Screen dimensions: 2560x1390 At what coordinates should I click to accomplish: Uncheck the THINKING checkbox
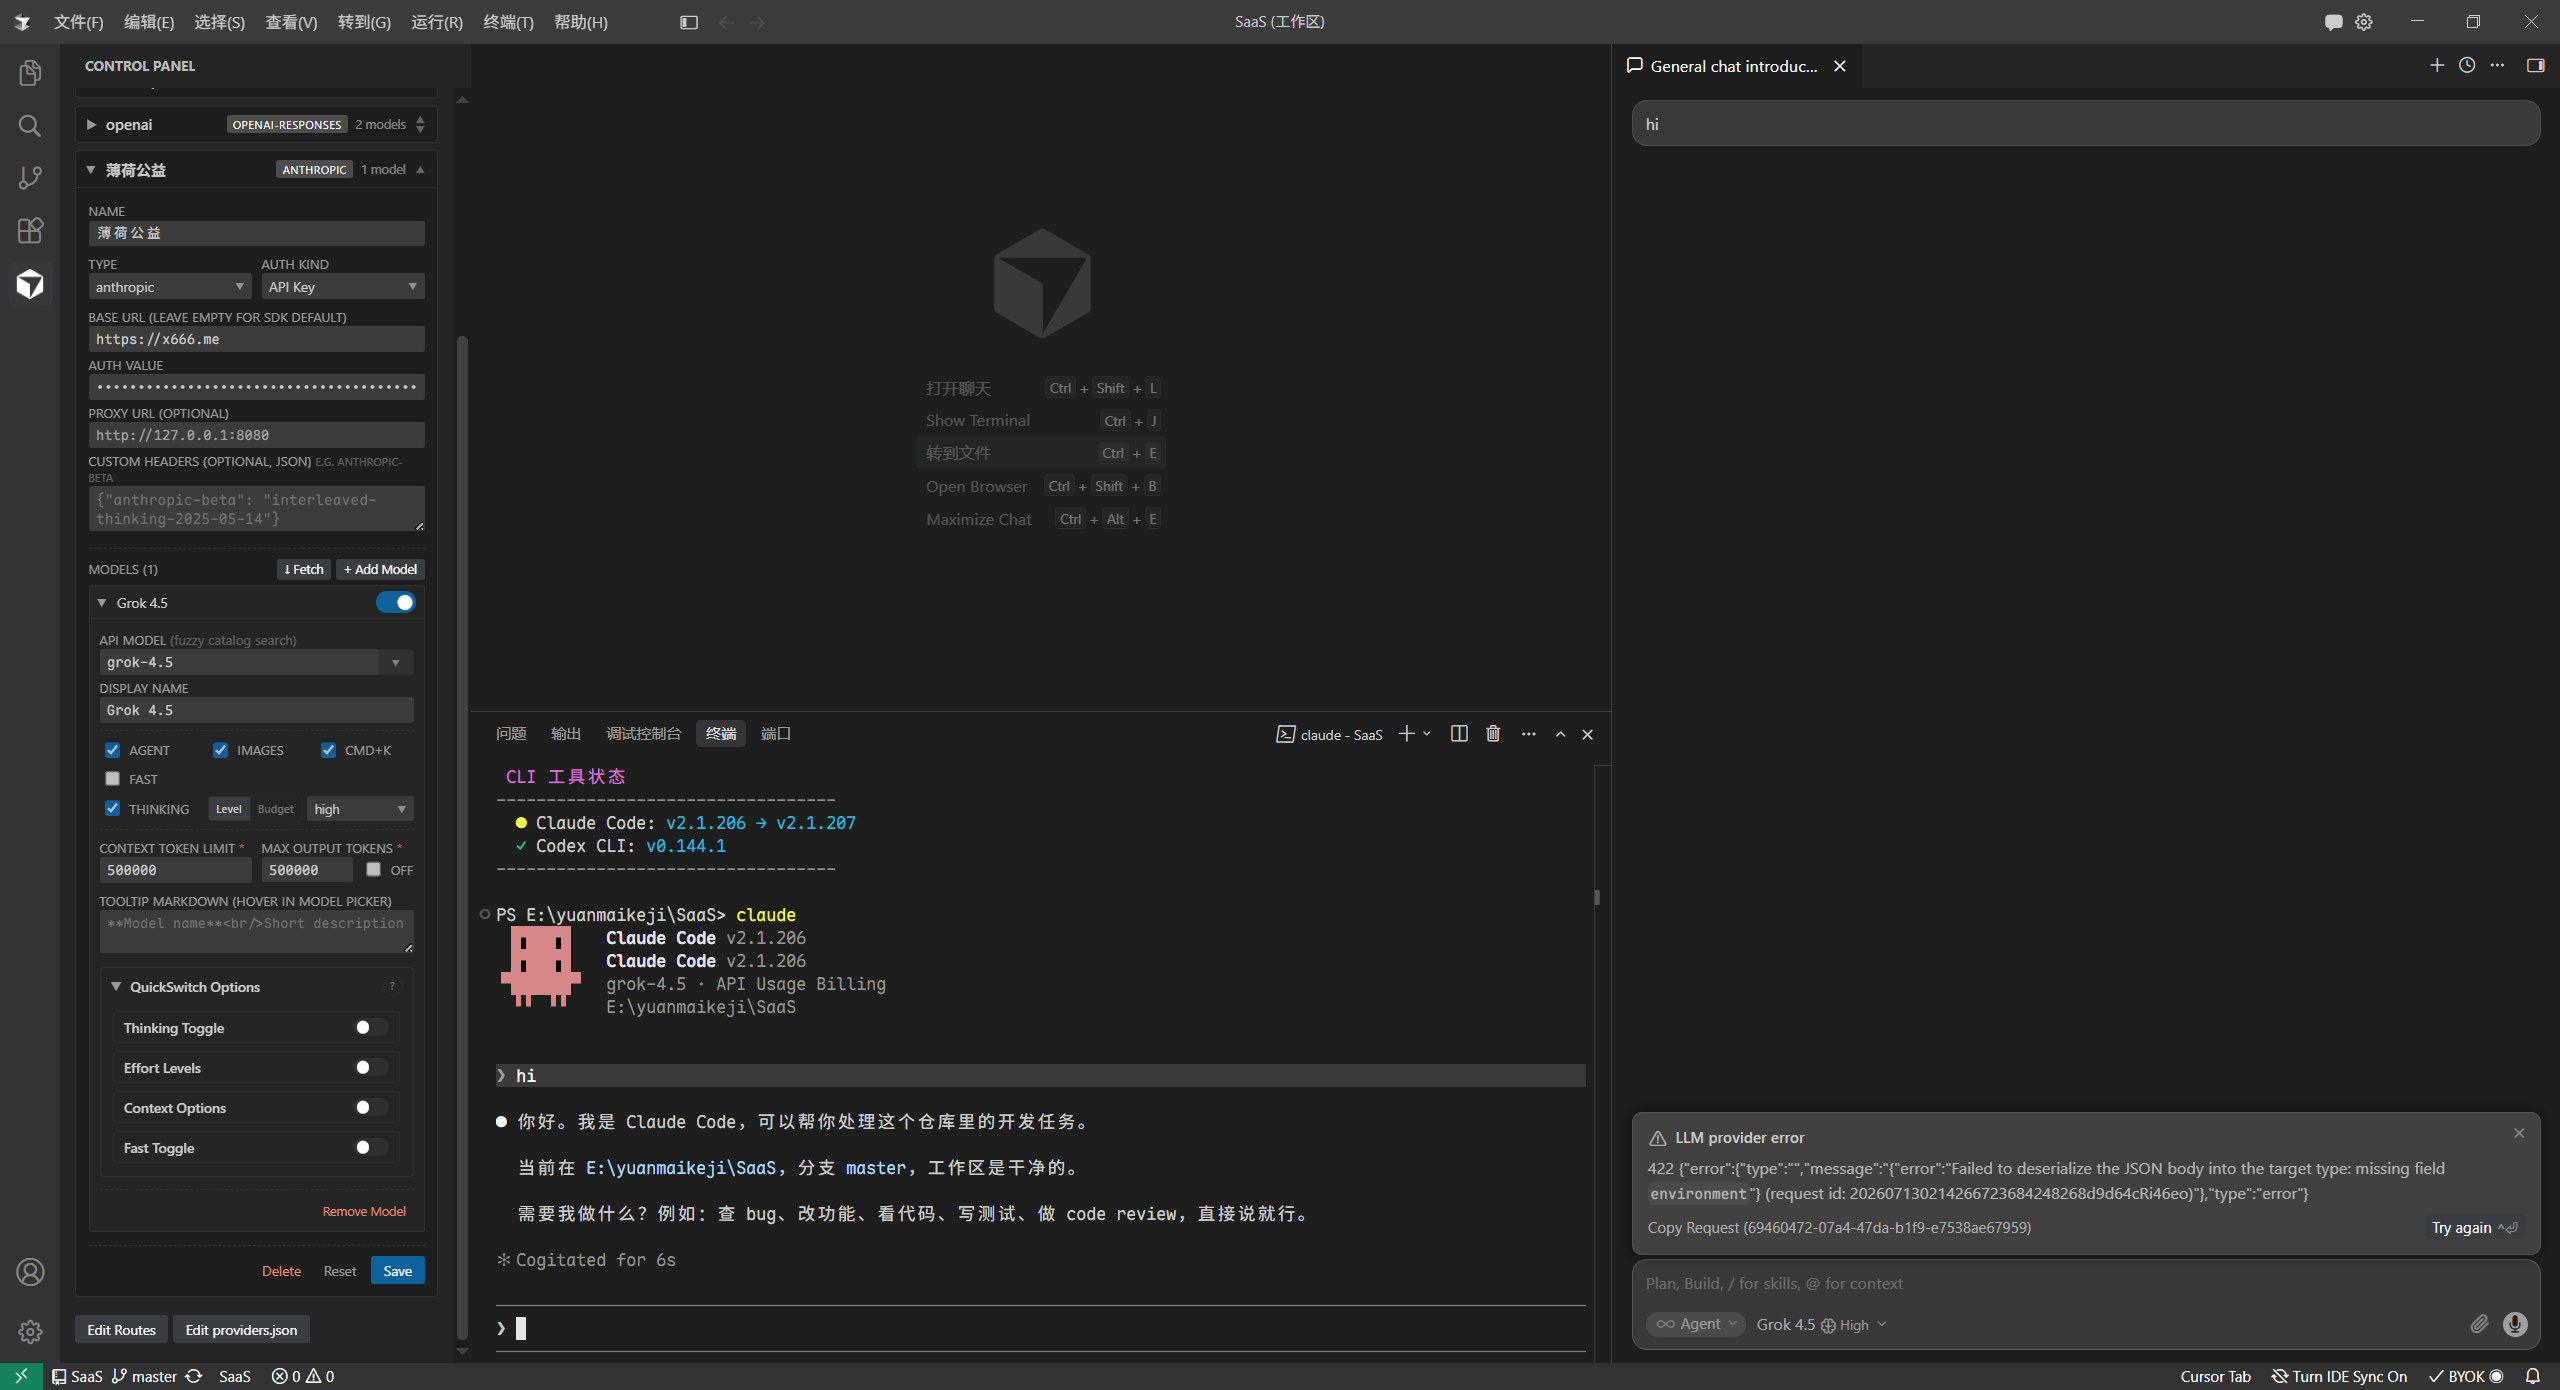click(112, 808)
